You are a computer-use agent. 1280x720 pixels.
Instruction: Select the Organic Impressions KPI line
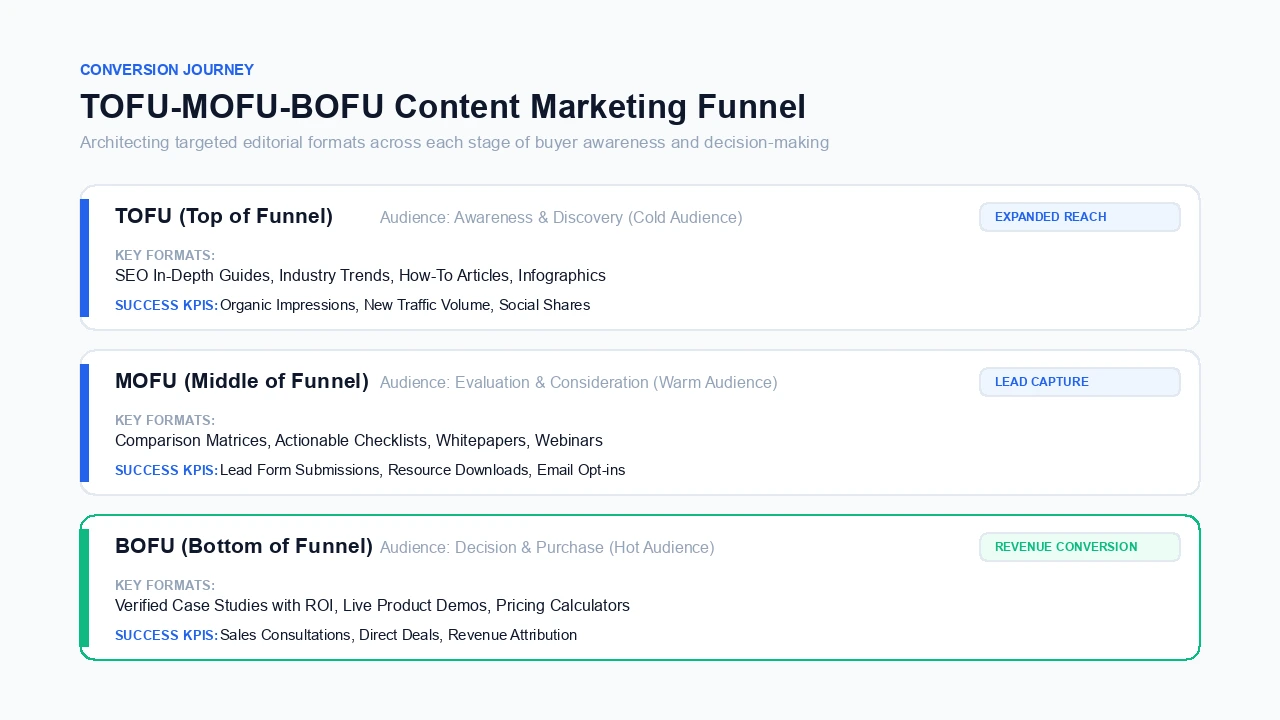[x=405, y=305]
